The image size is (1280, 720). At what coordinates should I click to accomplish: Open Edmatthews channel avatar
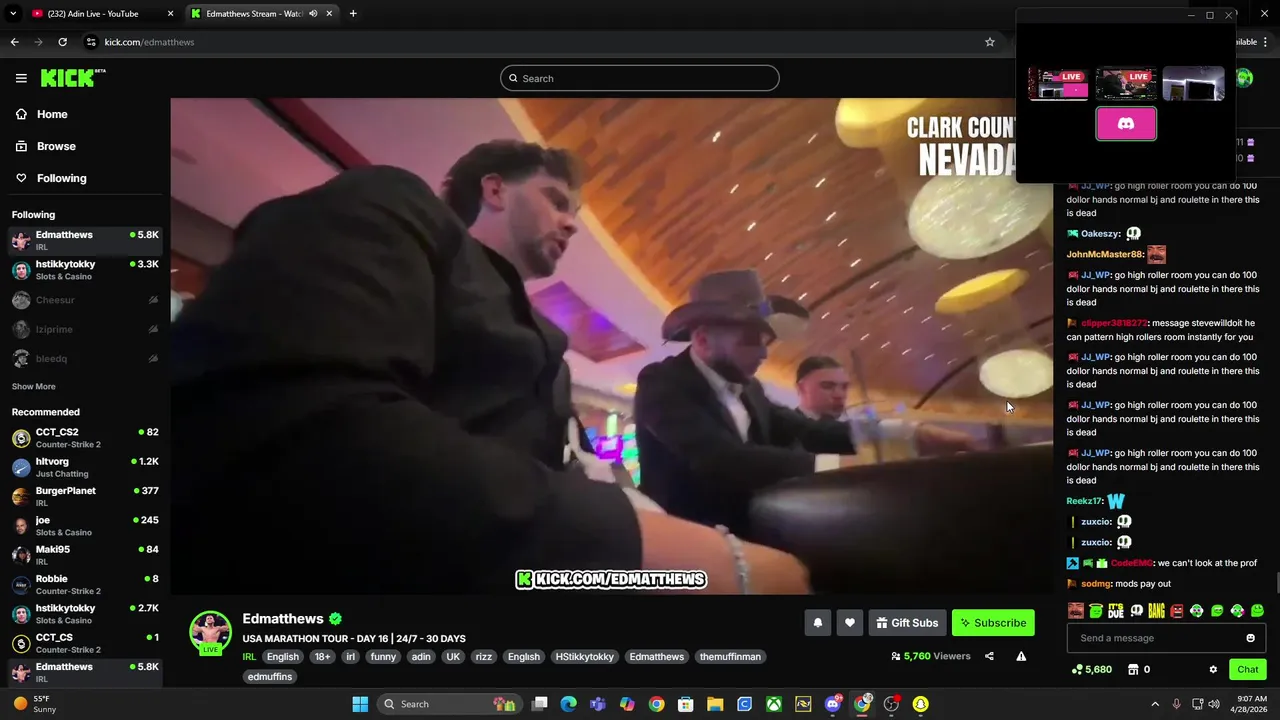click(x=210, y=632)
